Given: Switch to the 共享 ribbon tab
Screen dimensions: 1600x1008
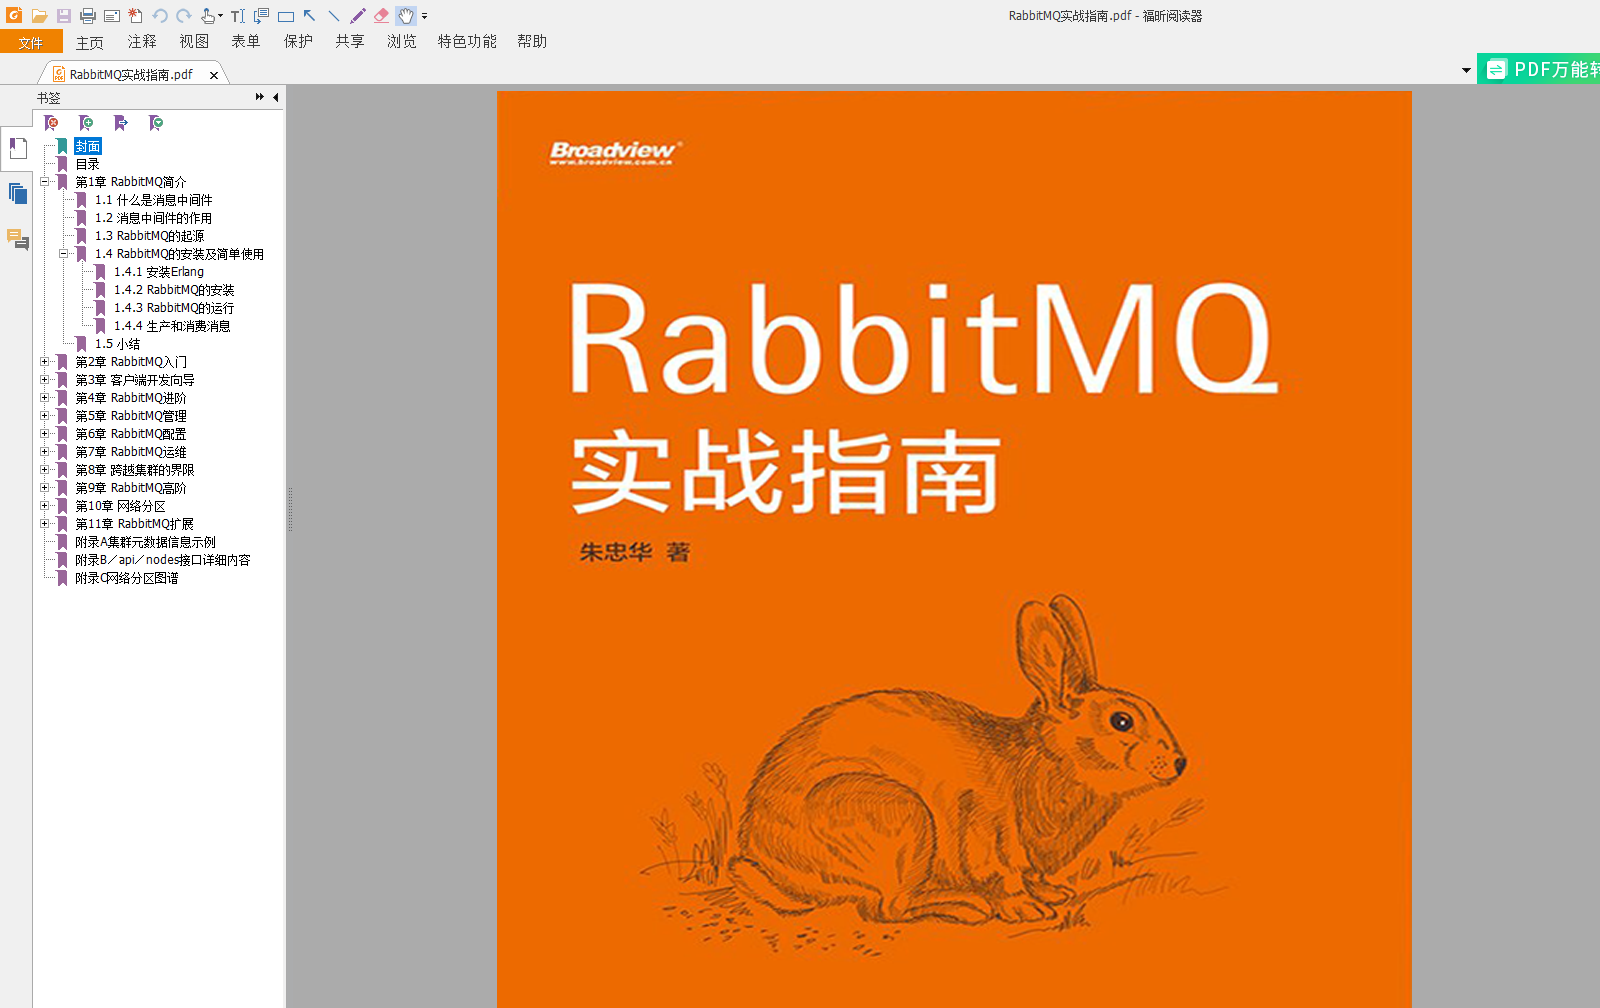Looking at the screenshot, I should tap(350, 42).
